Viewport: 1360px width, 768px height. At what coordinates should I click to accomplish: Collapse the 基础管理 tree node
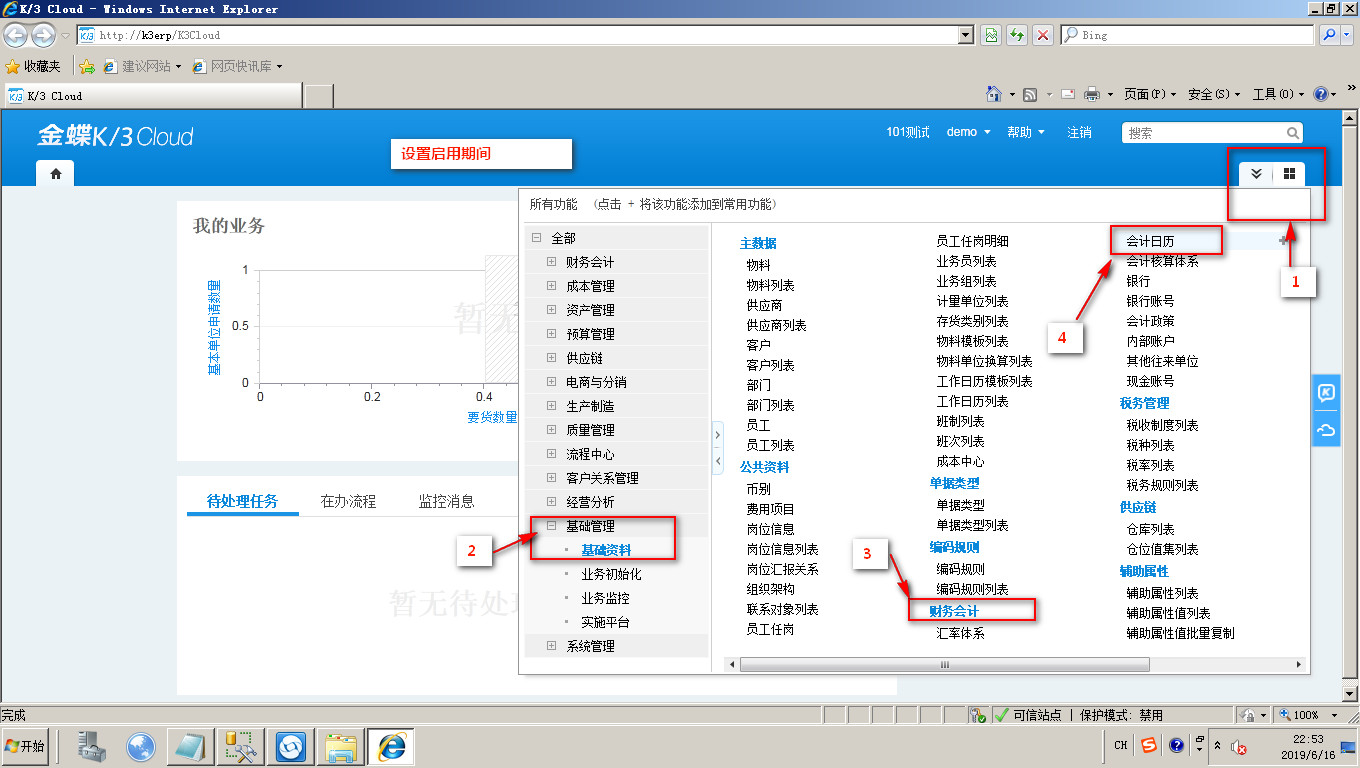tap(551, 526)
